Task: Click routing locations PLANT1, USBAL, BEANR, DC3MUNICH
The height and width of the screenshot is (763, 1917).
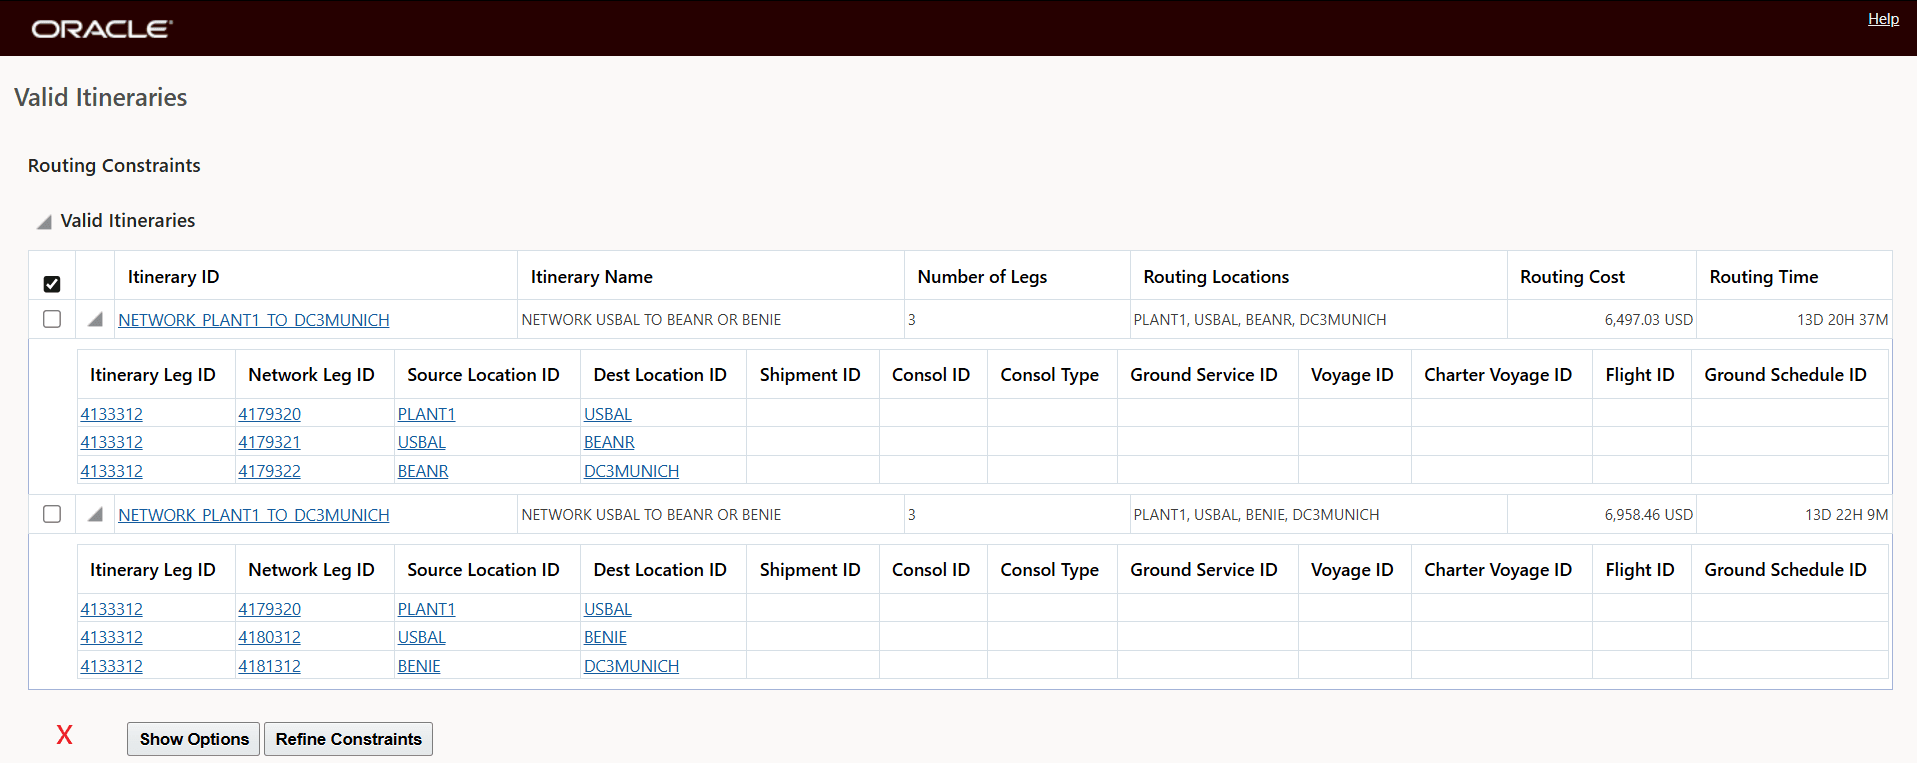Action: tap(1259, 320)
